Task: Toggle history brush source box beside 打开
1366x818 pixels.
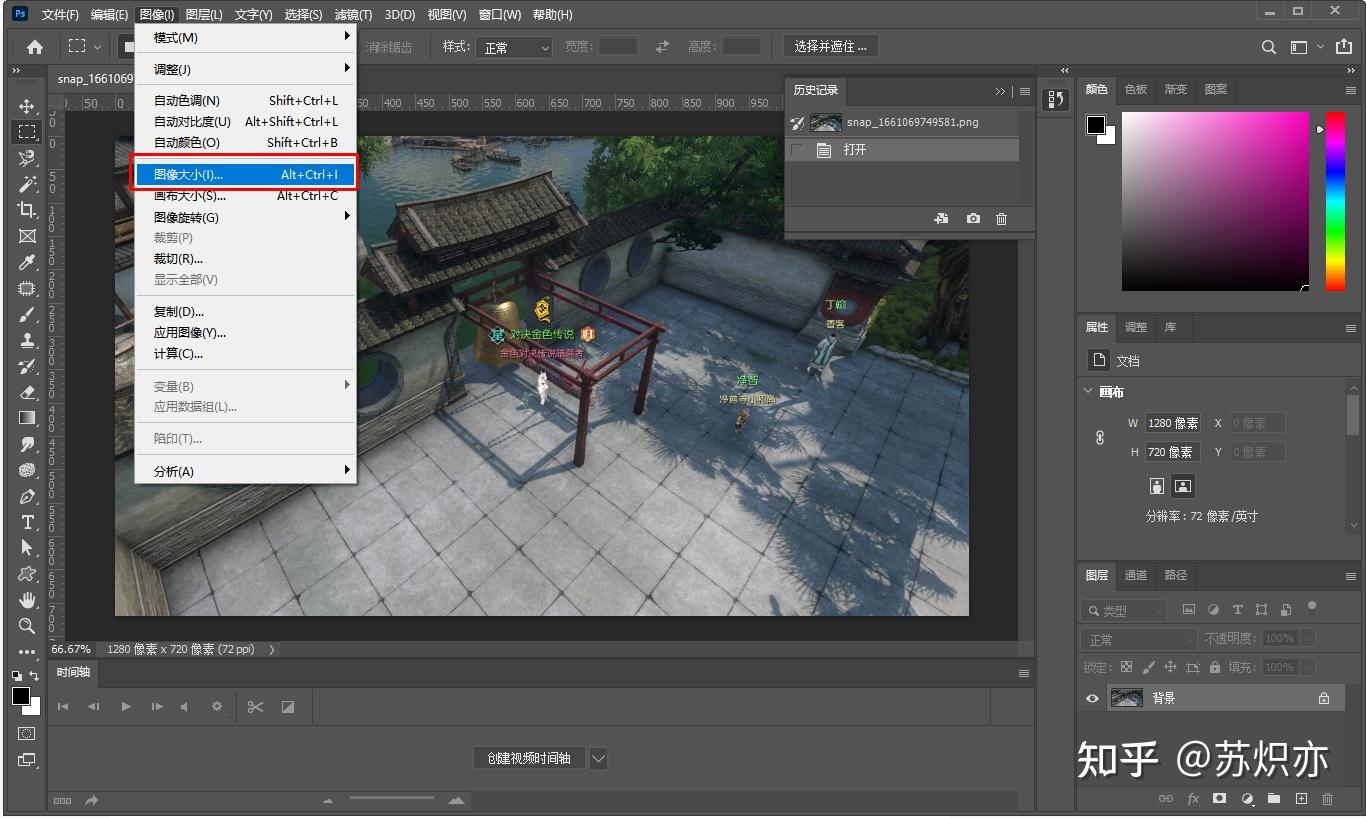Action: pos(797,150)
